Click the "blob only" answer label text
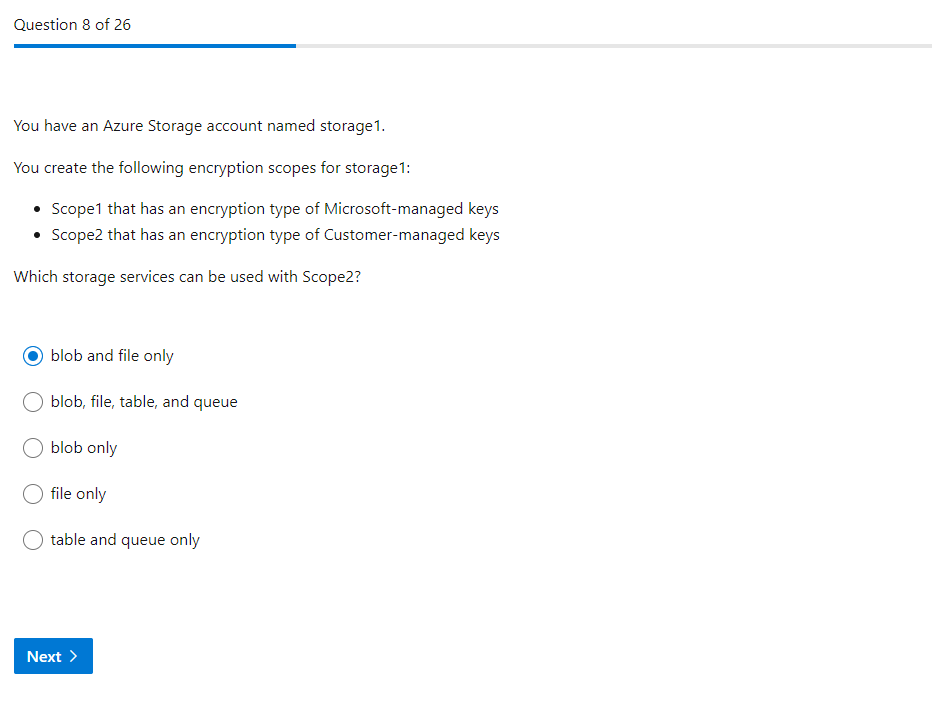 tap(84, 448)
